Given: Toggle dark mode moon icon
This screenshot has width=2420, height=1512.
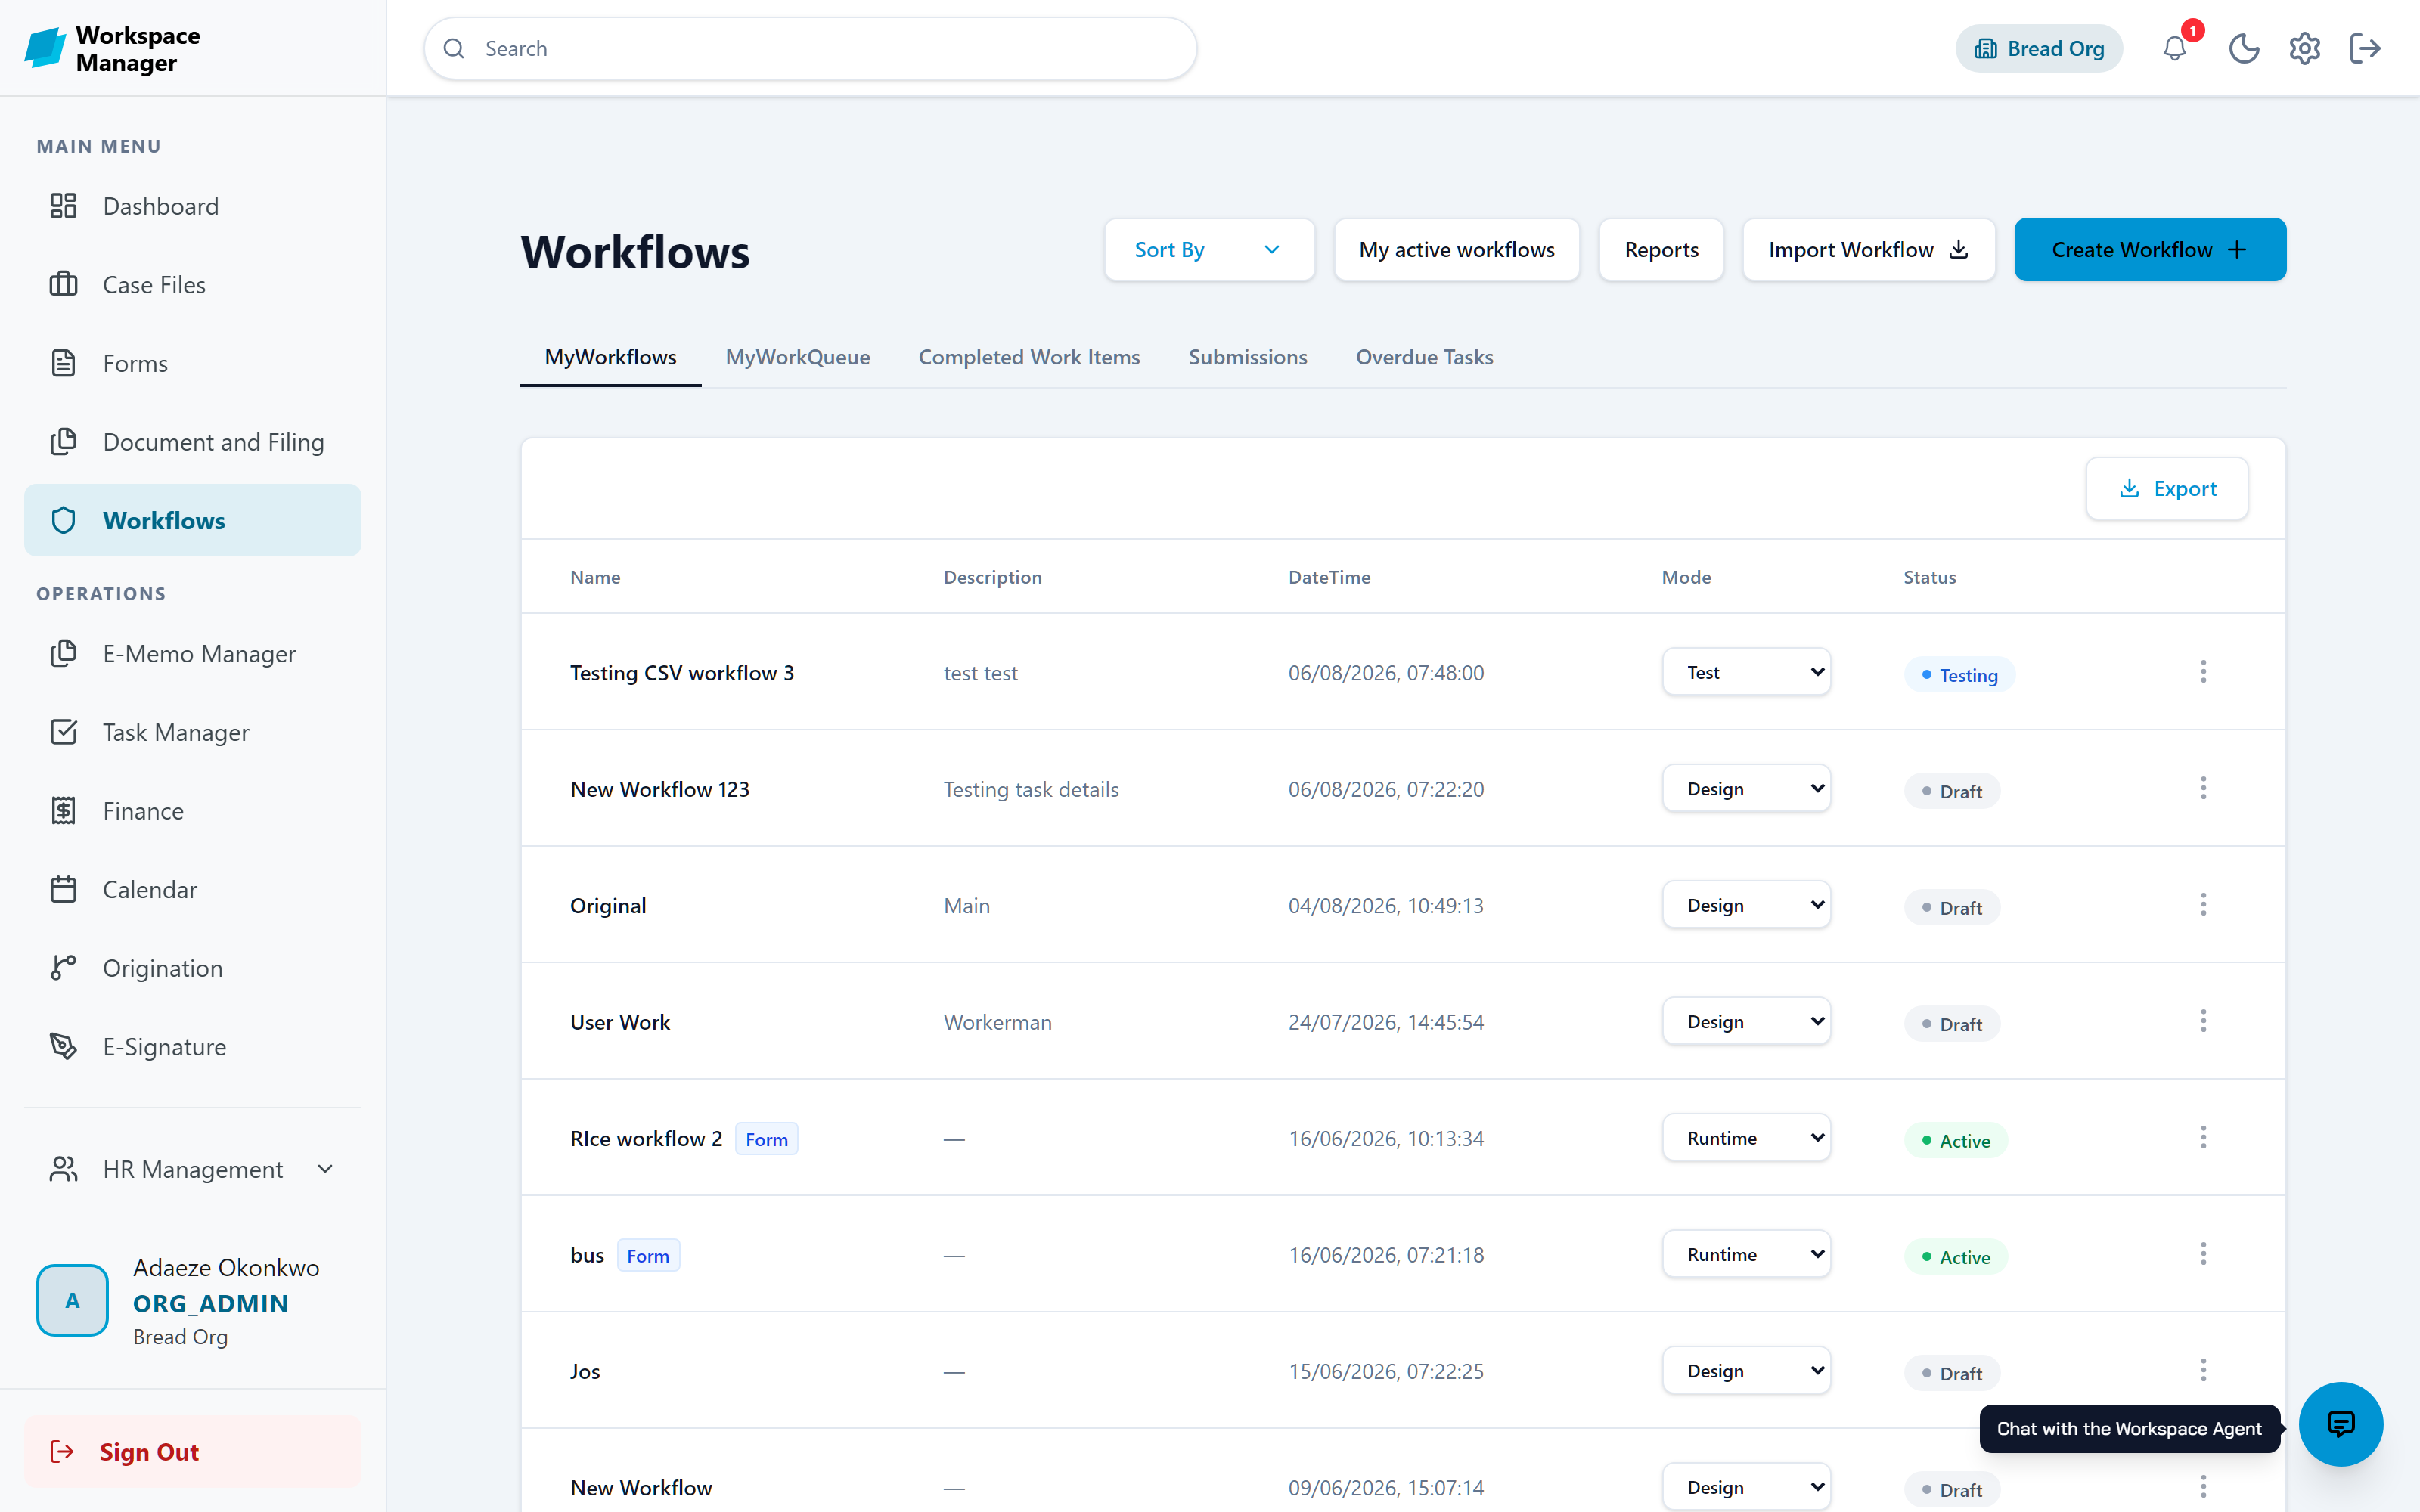Looking at the screenshot, I should point(2244,48).
